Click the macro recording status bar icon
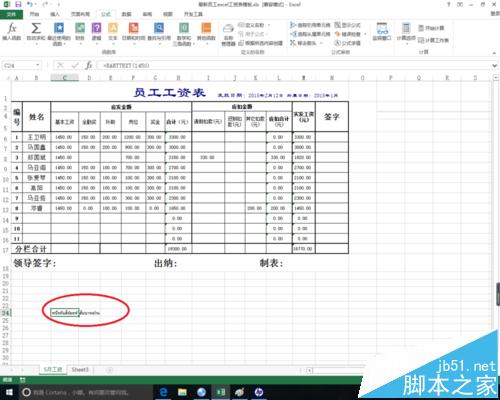Viewport: 500px width, 400px height. click(x=23, y=380)
